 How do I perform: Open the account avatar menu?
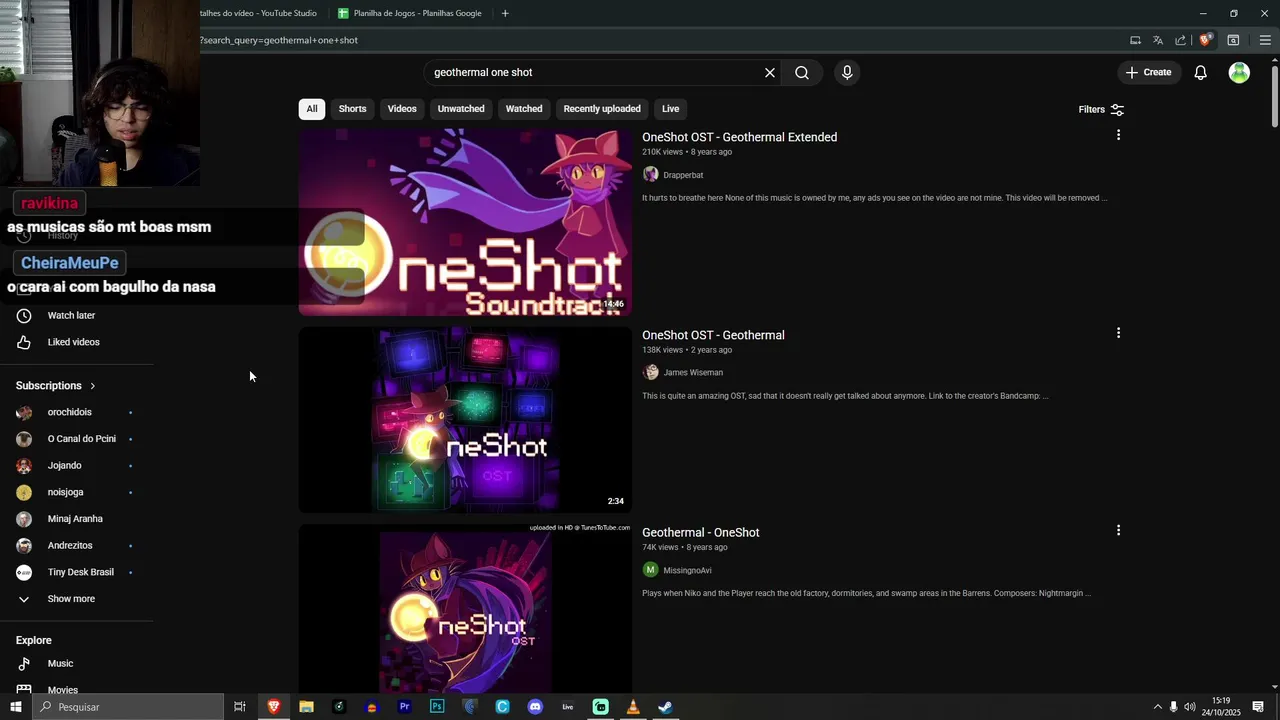[1239, 72]
